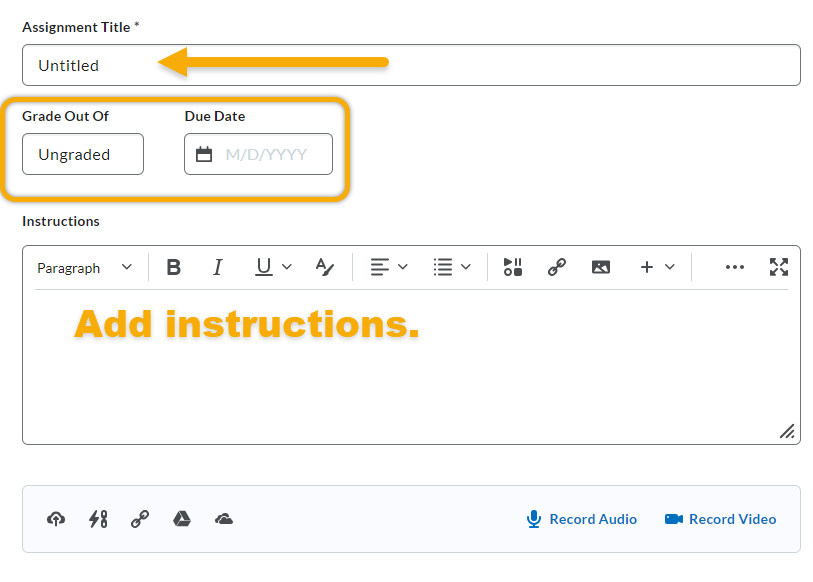813x582 pixels.
Task: Attach a file from Google Drive
Action: (181, 519)
